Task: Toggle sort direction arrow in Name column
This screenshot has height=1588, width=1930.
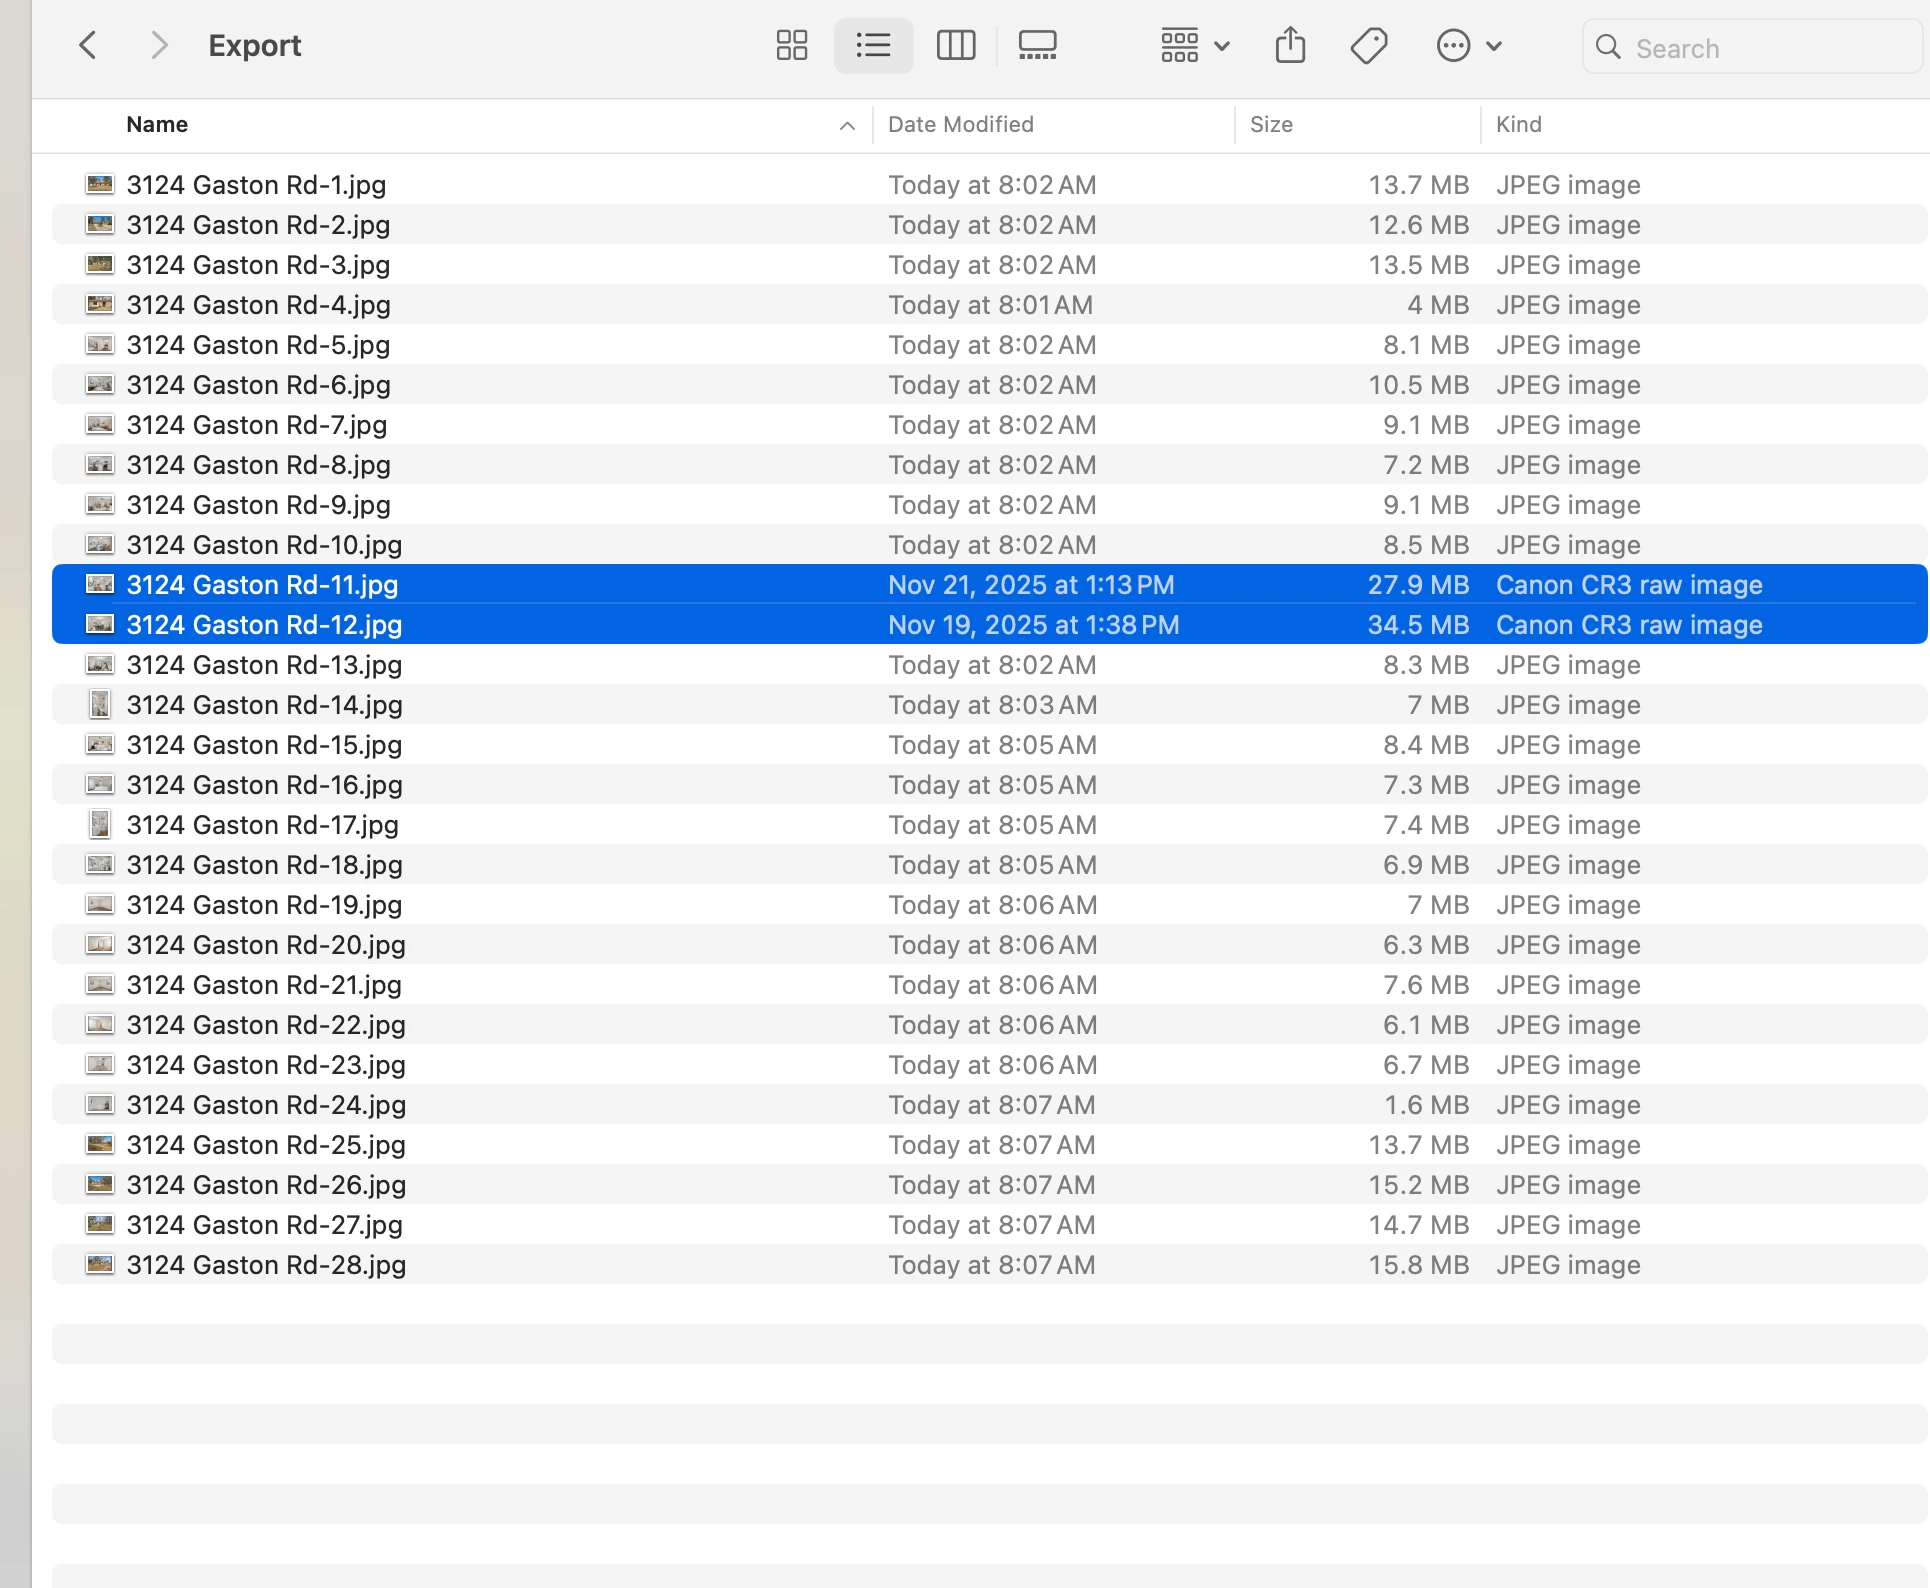Action: click(x=847, y=125)
